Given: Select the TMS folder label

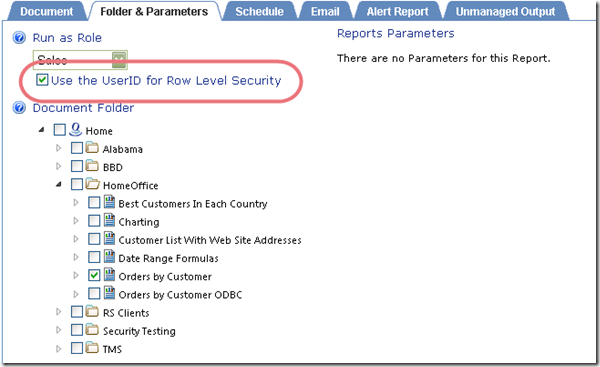Looking at the screenshot, I should [x=112, y=349].
